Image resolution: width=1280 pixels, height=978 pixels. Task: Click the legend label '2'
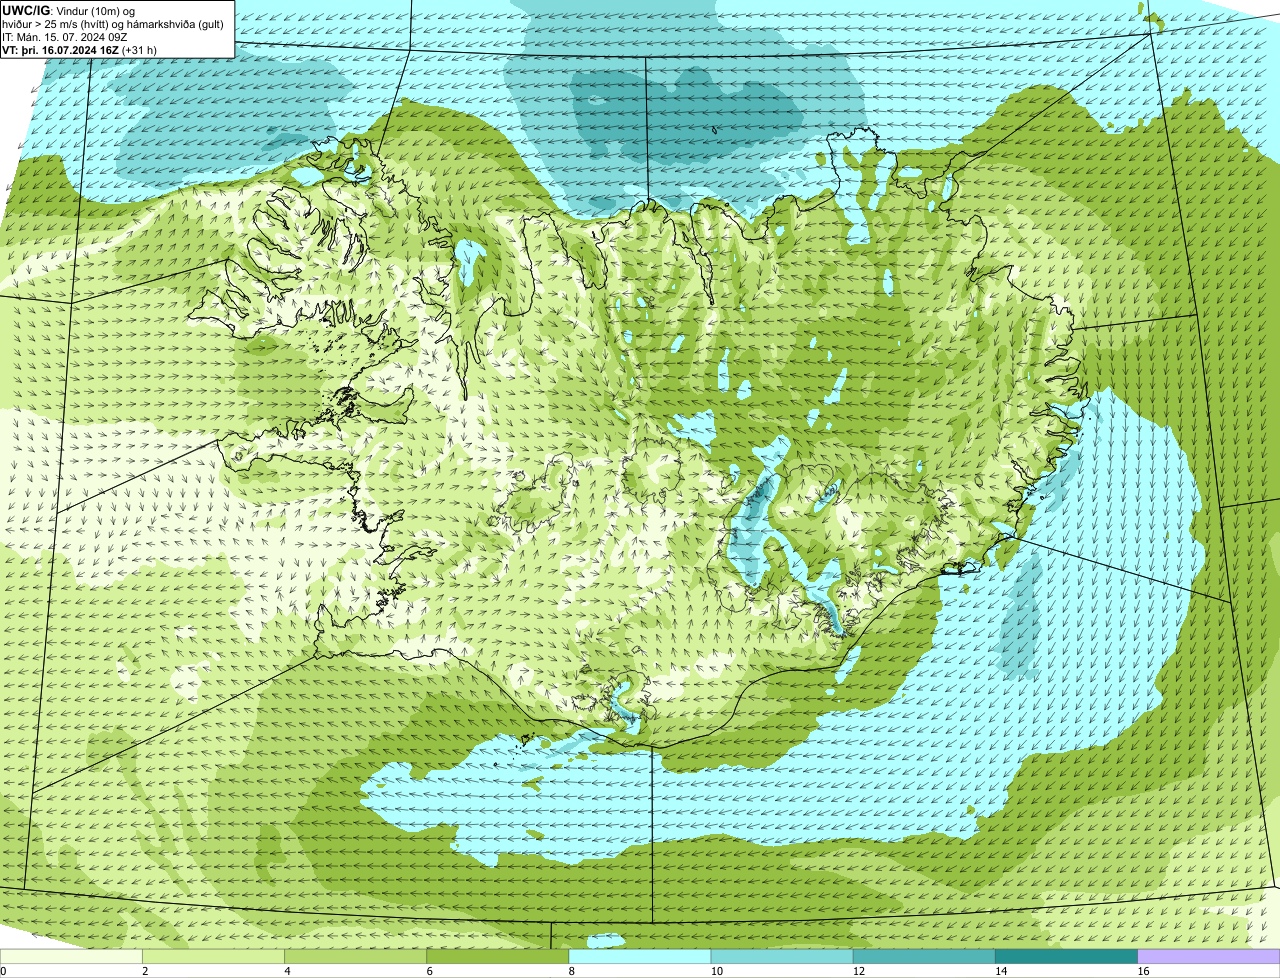[x=145, y=971]
